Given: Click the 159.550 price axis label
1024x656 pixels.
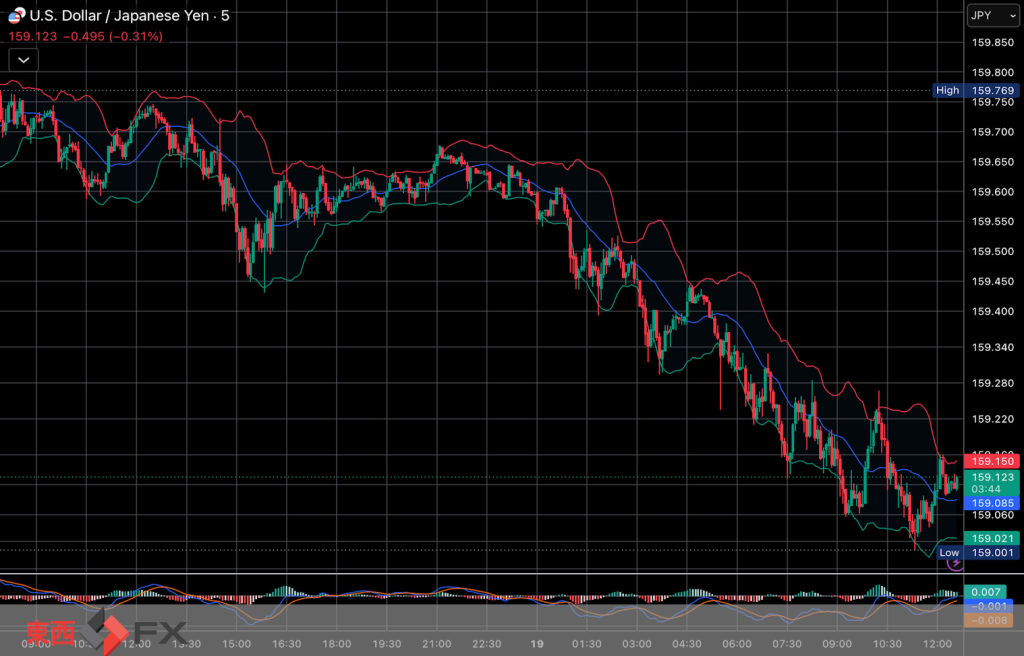Looking at the screenshot, I should (x=993, y=221).
